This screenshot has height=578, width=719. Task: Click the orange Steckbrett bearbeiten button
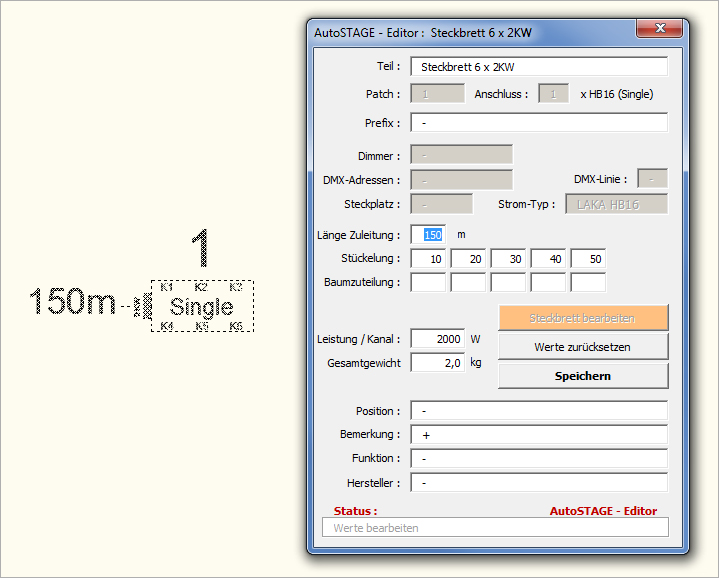pyautogui.click(x=582, y=318)
